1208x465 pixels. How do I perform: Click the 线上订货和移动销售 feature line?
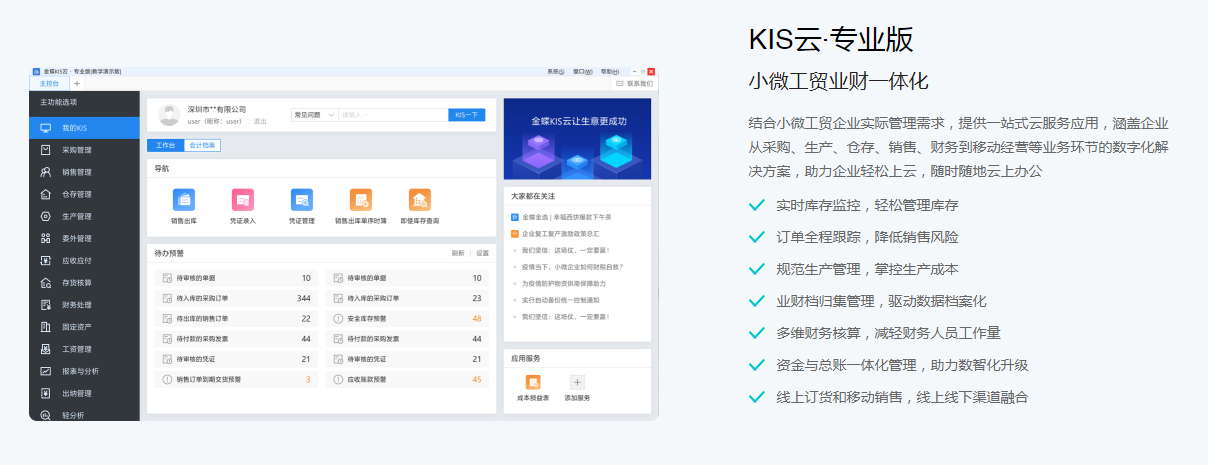[x=901, y=397]
